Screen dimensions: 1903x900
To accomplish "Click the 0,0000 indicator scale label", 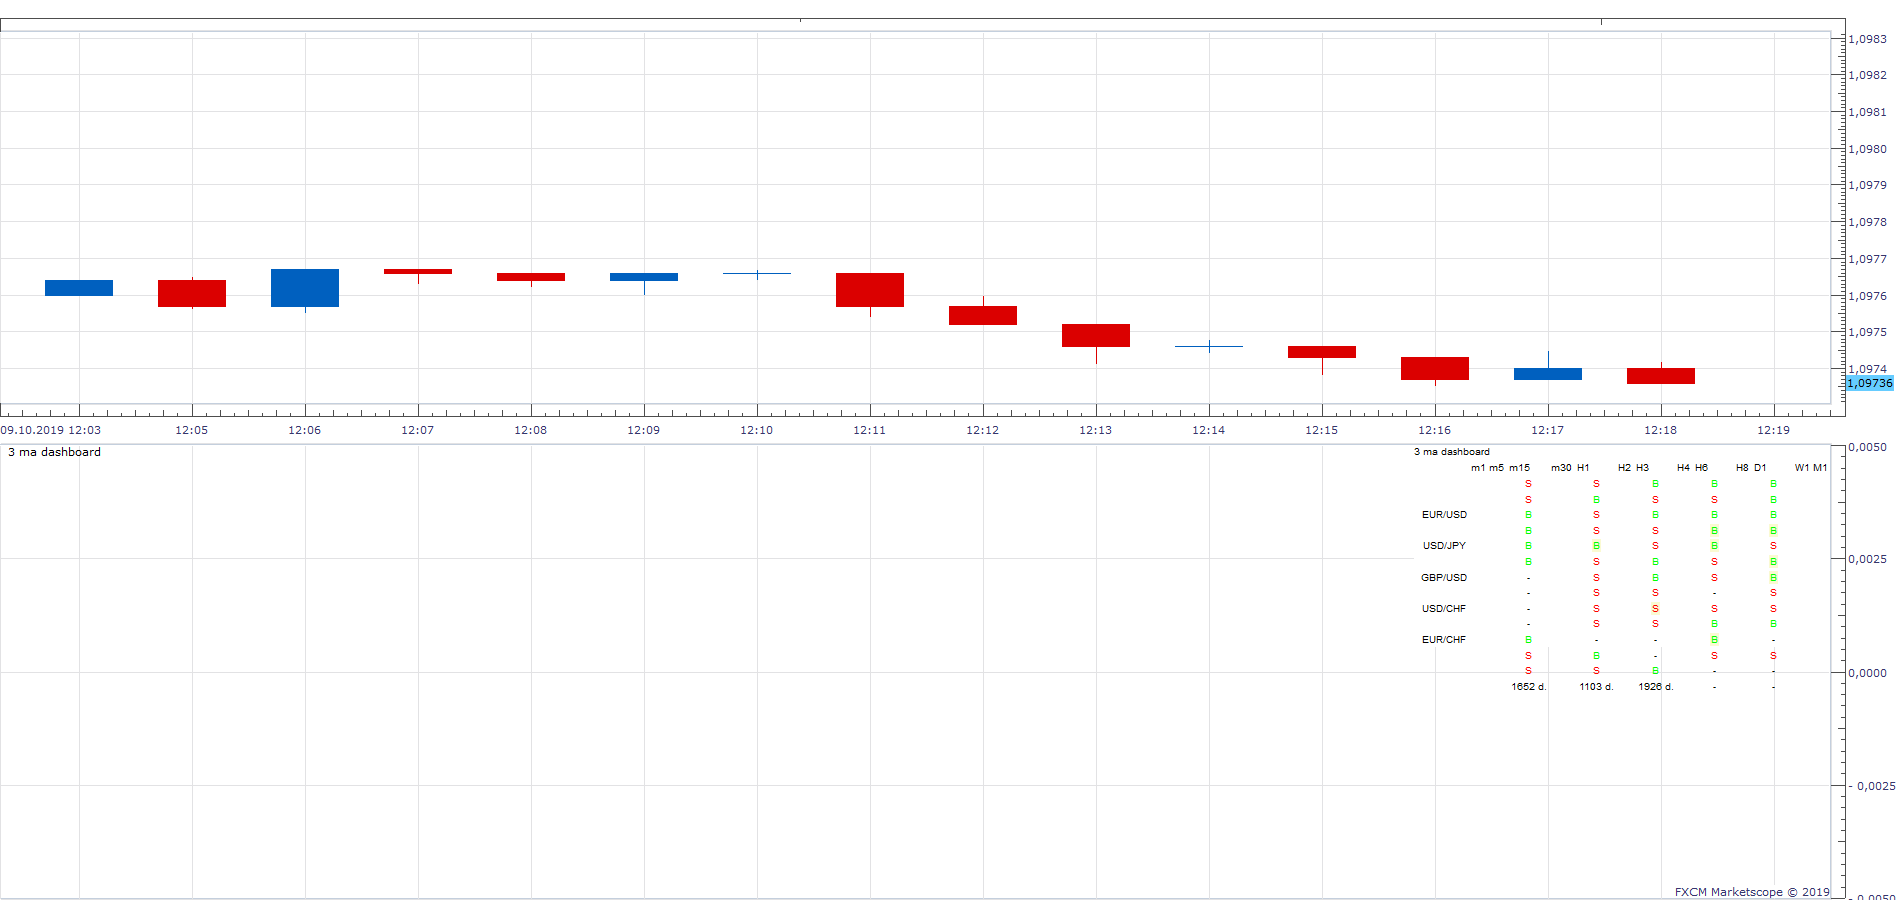I will point(1868,673).
